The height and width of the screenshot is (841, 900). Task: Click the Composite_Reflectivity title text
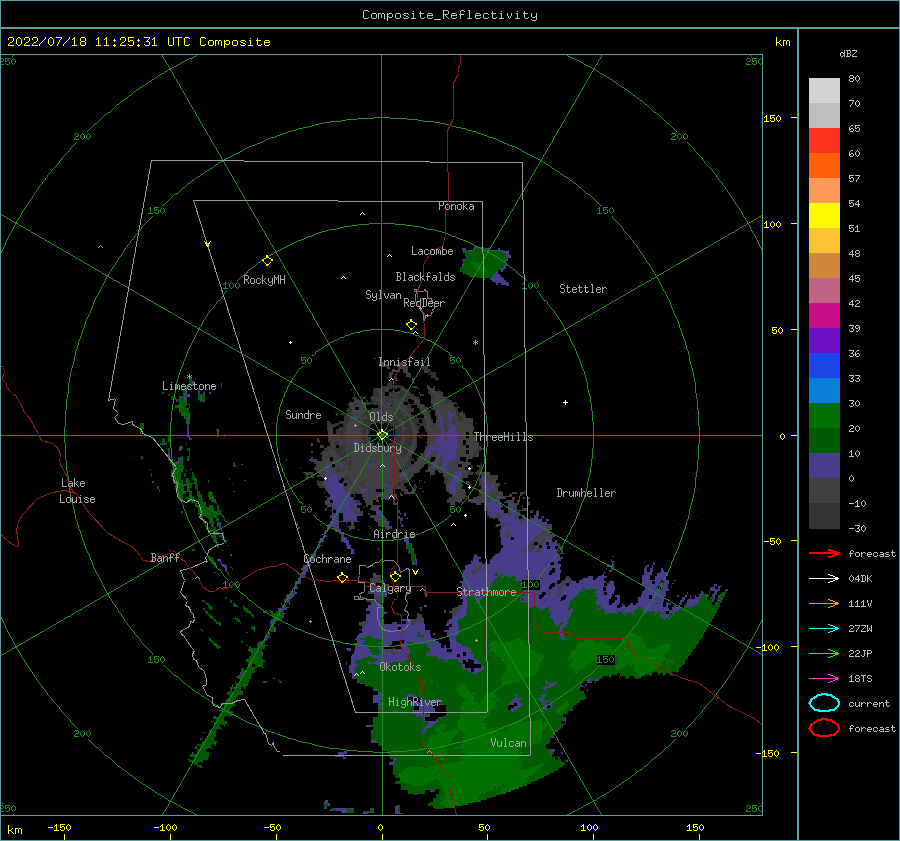(x=450, y=15)
